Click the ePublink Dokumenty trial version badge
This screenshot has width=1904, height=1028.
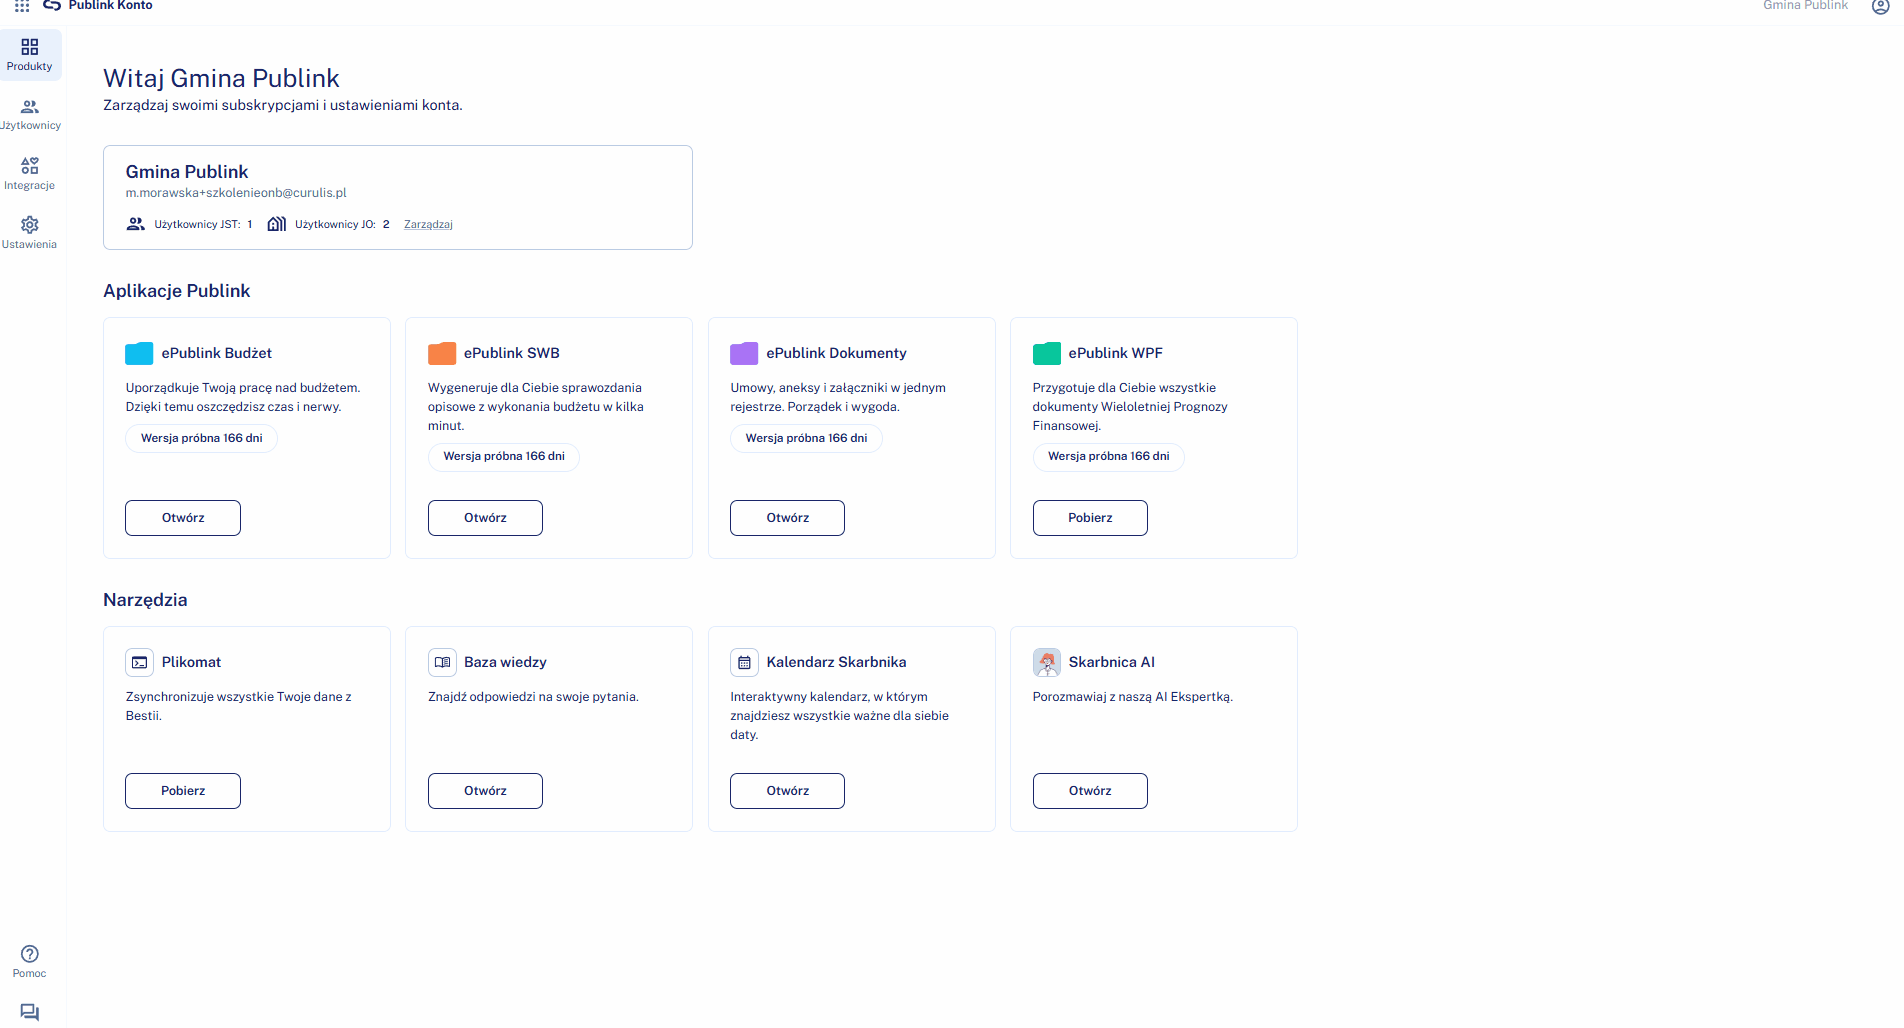[806, 438]
